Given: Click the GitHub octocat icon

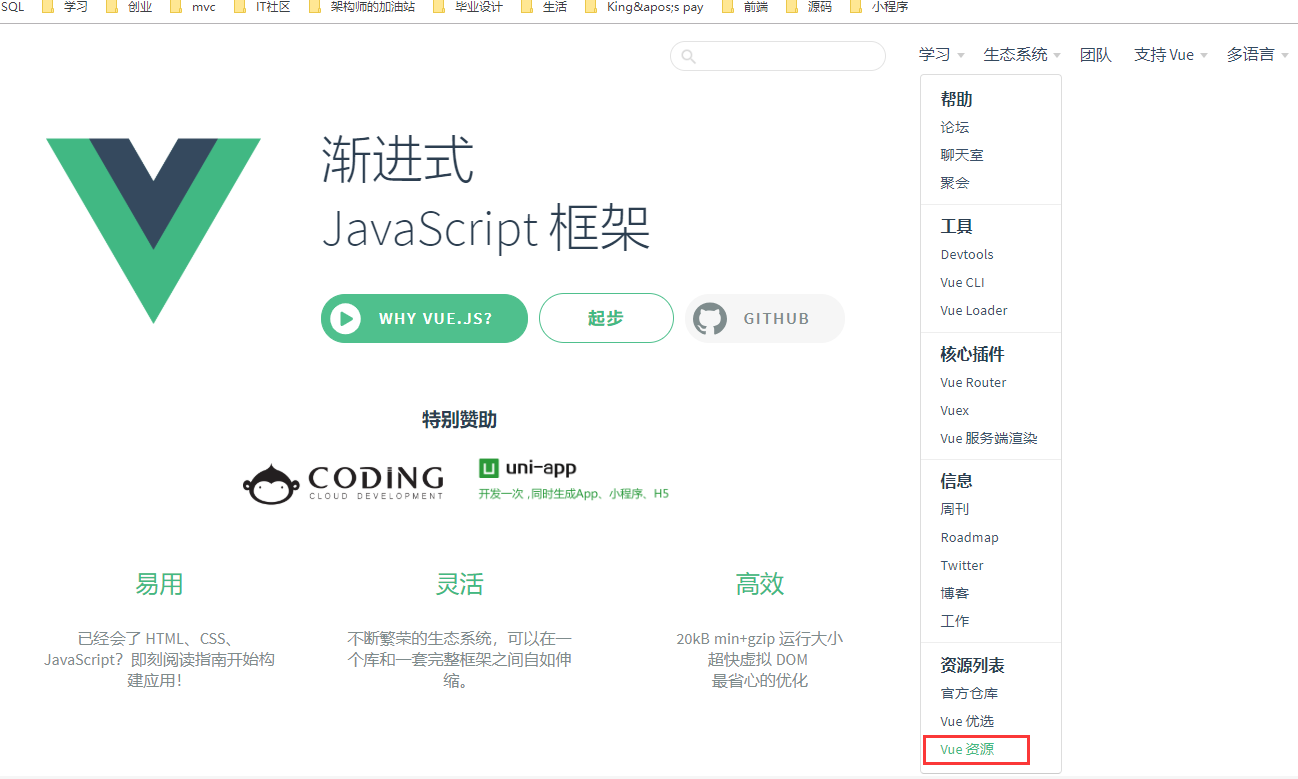Looking at the screenshot, I should coord(710,318).
